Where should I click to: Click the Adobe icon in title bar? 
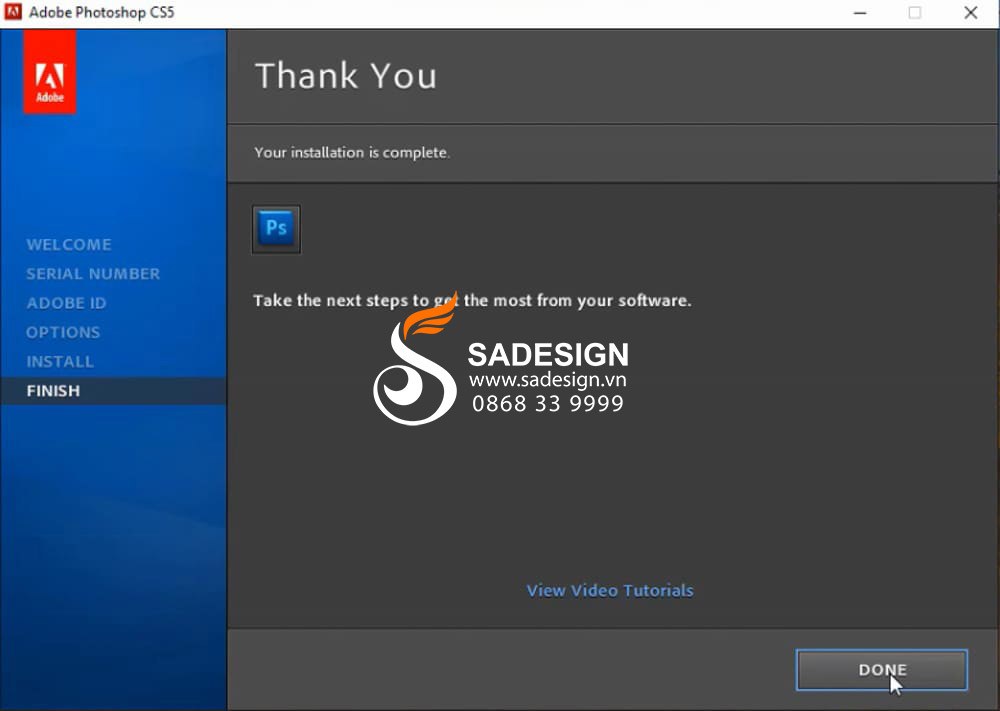13,12
